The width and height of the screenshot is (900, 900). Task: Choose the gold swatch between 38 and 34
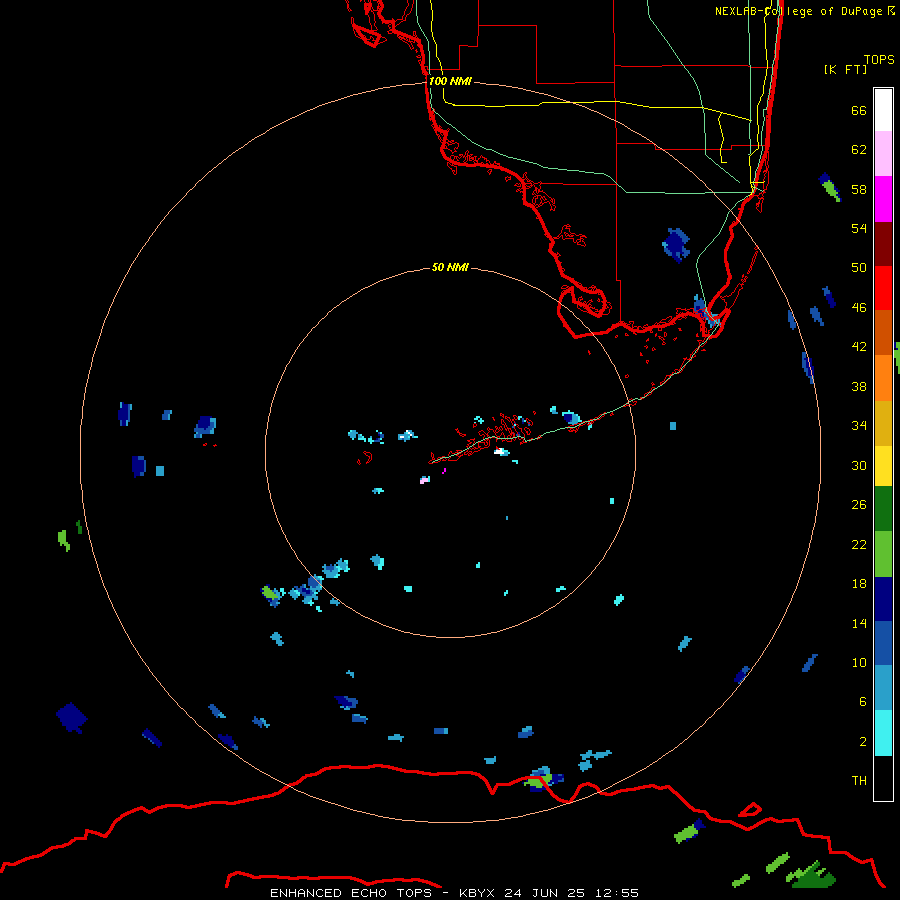tap(883, 423)
